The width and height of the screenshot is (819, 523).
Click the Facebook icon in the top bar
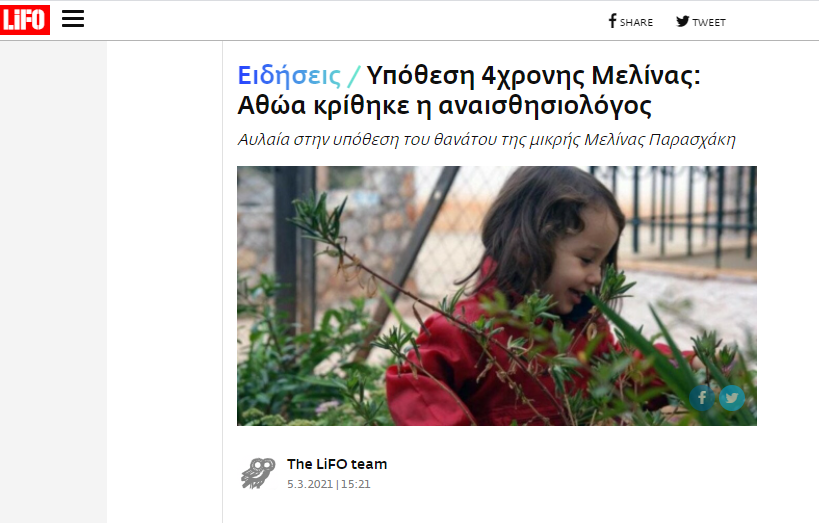[x=613, y=21]
